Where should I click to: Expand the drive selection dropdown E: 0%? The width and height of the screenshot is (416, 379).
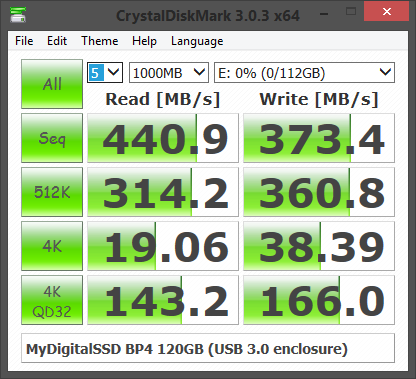tap(304, 72)
